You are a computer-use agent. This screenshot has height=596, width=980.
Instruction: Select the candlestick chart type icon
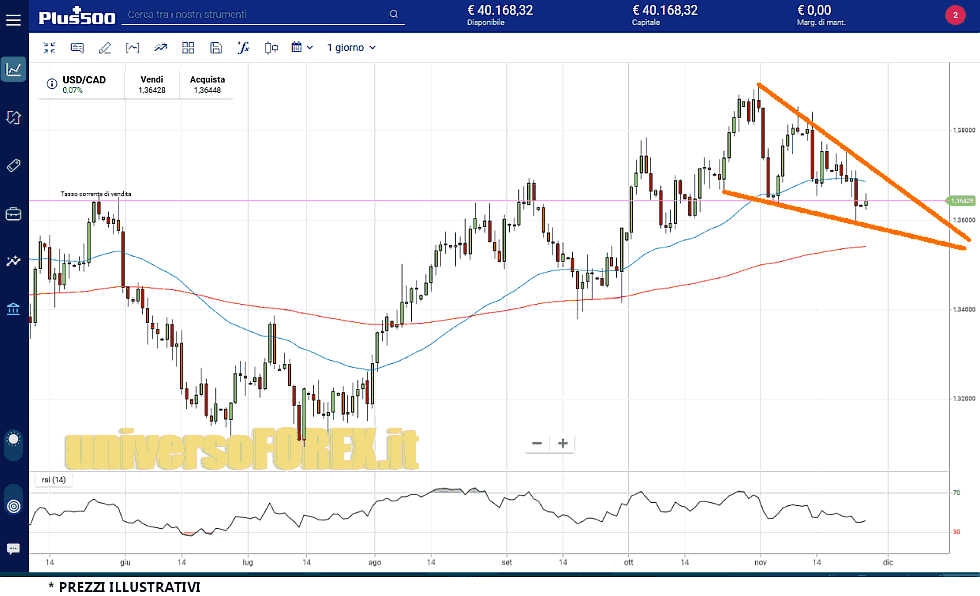[270, 47]
